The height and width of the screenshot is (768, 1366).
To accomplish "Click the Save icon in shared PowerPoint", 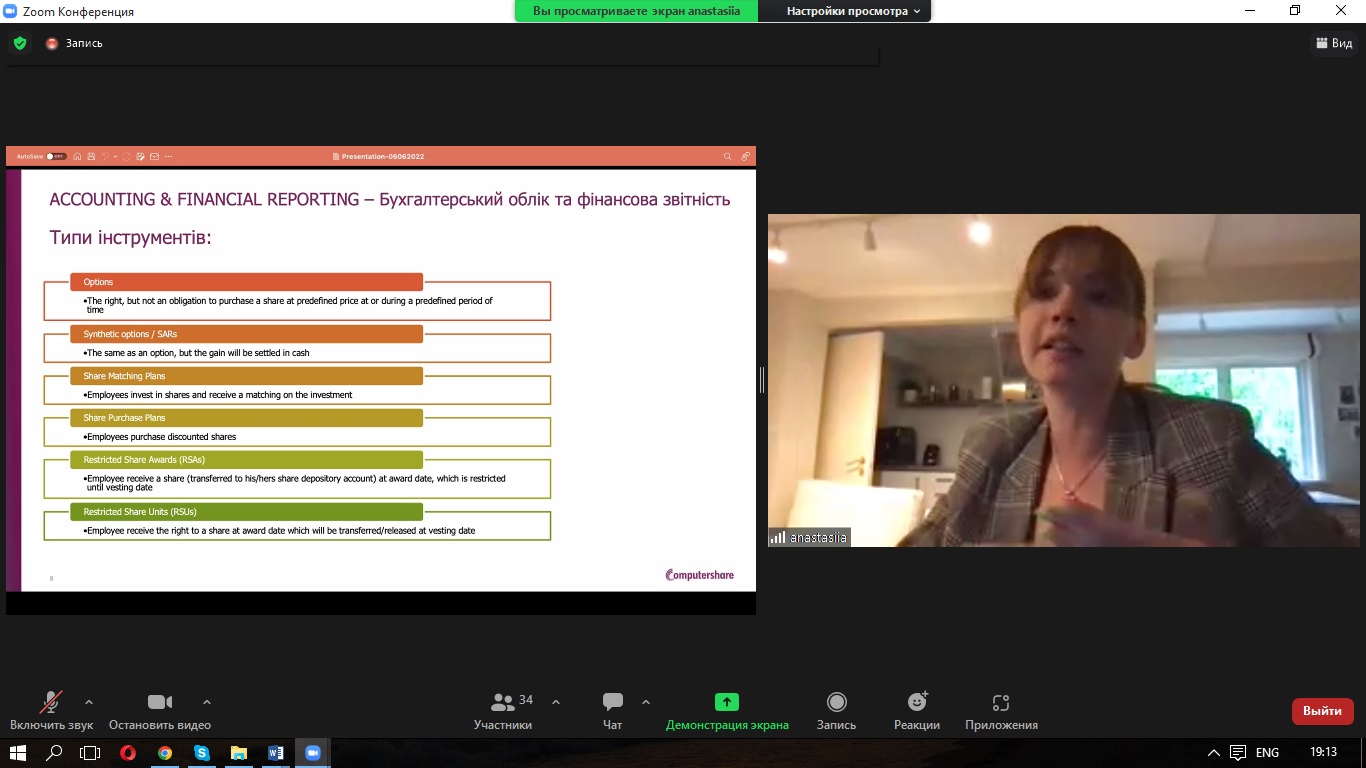I will click(91, 156).
